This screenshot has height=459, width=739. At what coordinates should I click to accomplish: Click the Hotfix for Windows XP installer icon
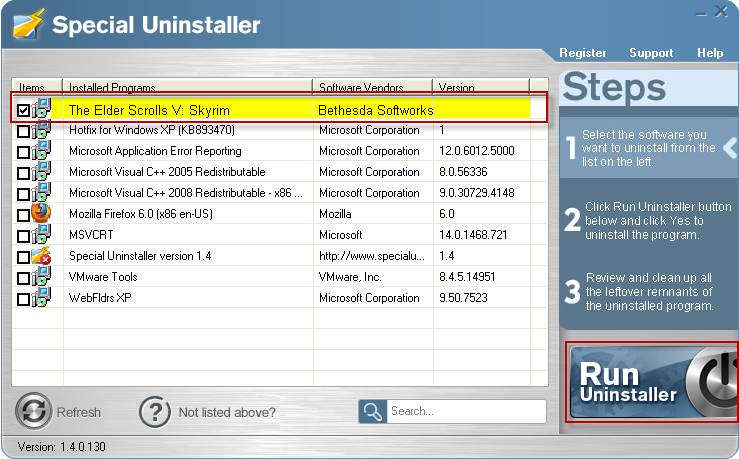tap(41, 130)
